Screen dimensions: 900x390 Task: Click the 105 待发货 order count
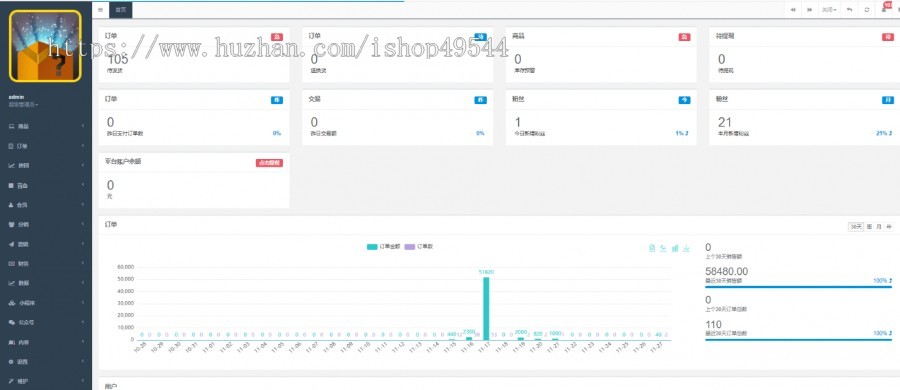[118, 59]
